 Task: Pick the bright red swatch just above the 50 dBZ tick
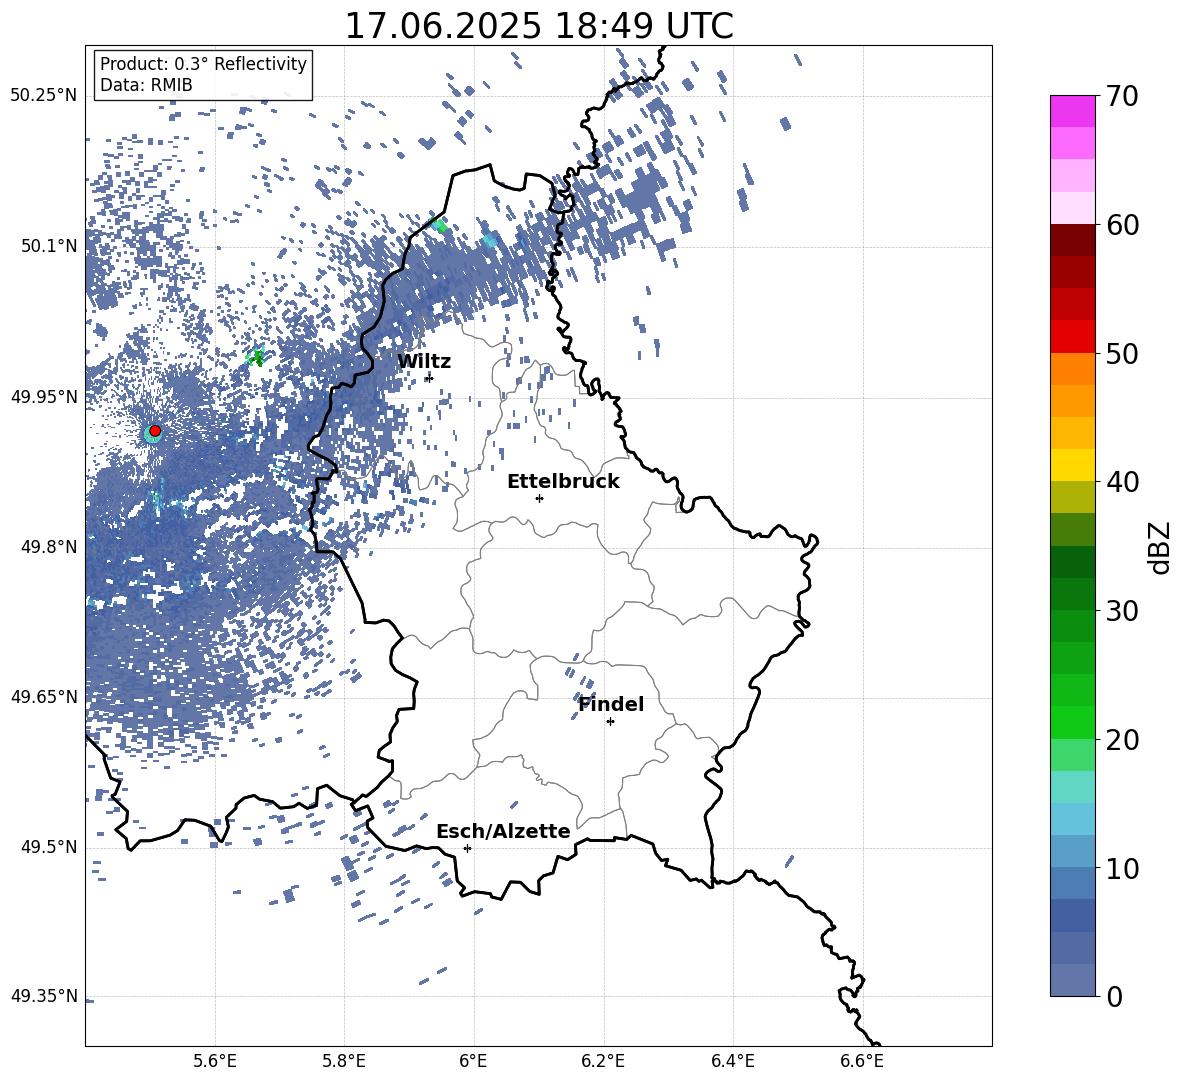tap(1072, 337)
